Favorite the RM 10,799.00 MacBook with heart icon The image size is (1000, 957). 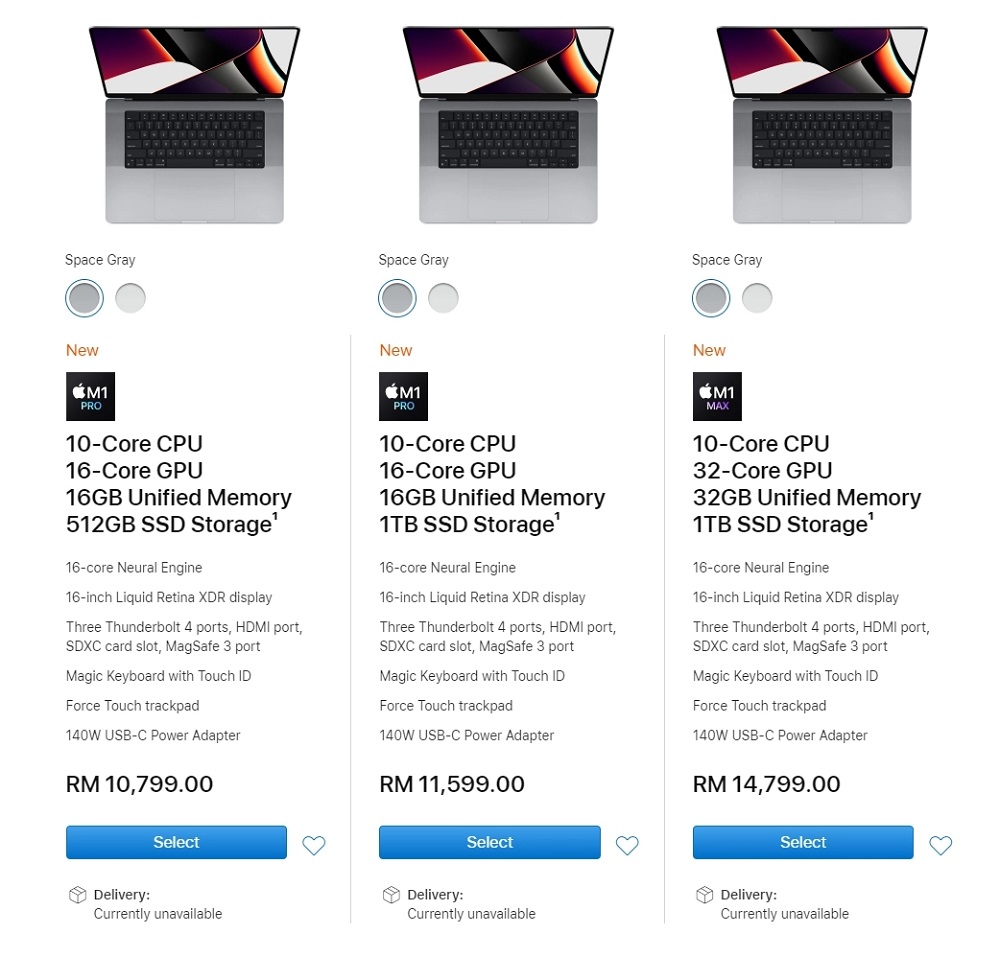click(x=314, y=846)
